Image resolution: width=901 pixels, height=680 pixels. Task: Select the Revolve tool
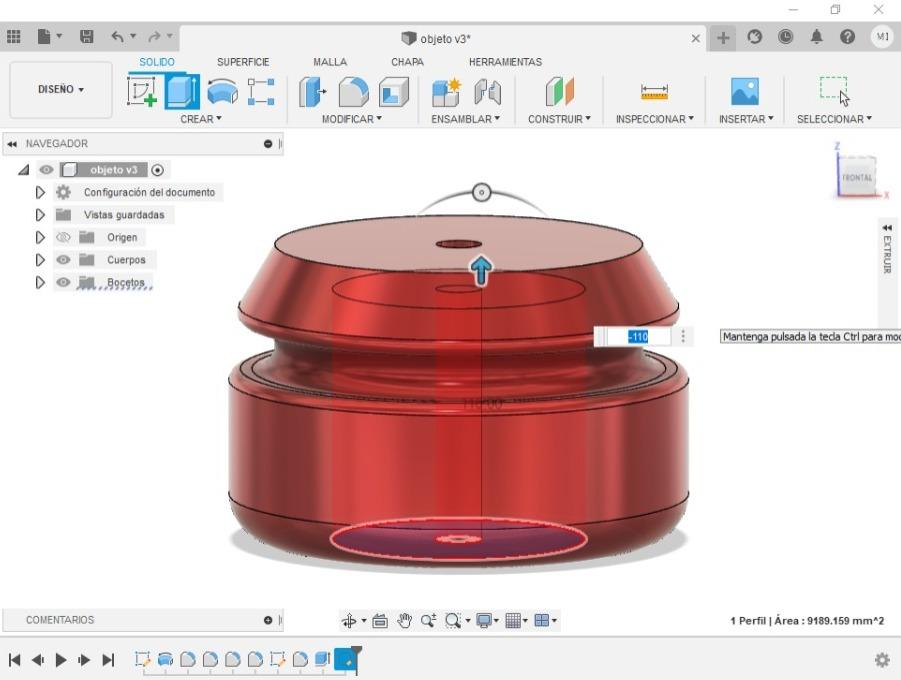point(222,91)
